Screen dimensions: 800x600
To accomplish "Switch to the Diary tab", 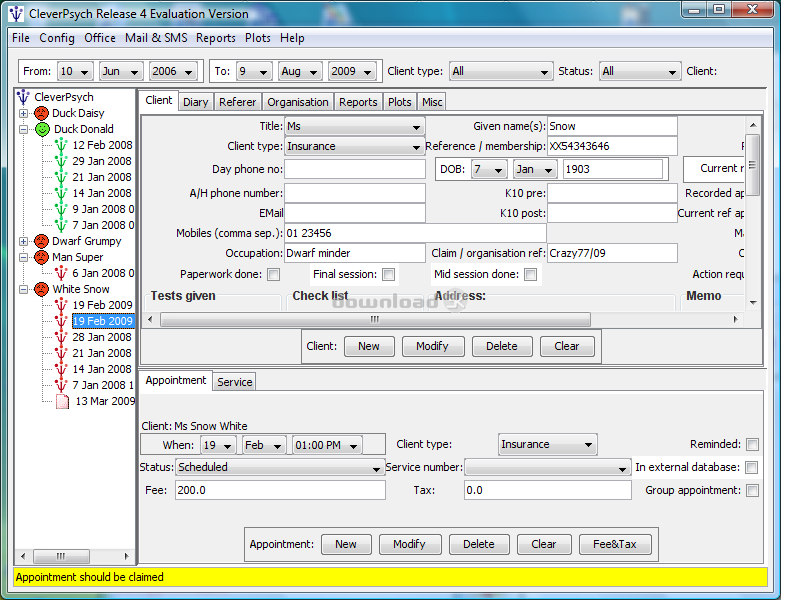I will pyautogui.click(x=195, y=102).
